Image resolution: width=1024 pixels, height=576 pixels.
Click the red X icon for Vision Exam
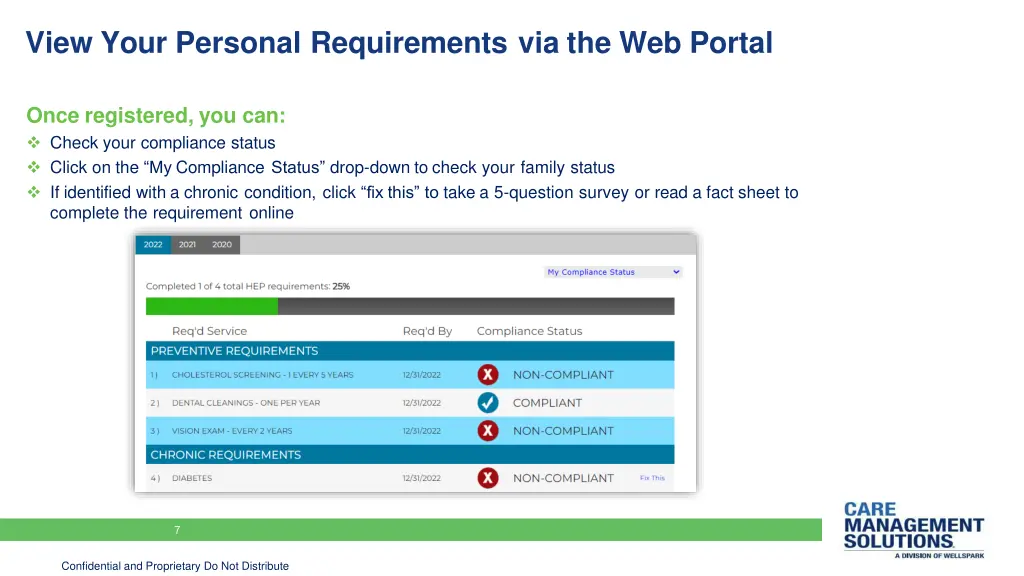(x=488, y=431)
